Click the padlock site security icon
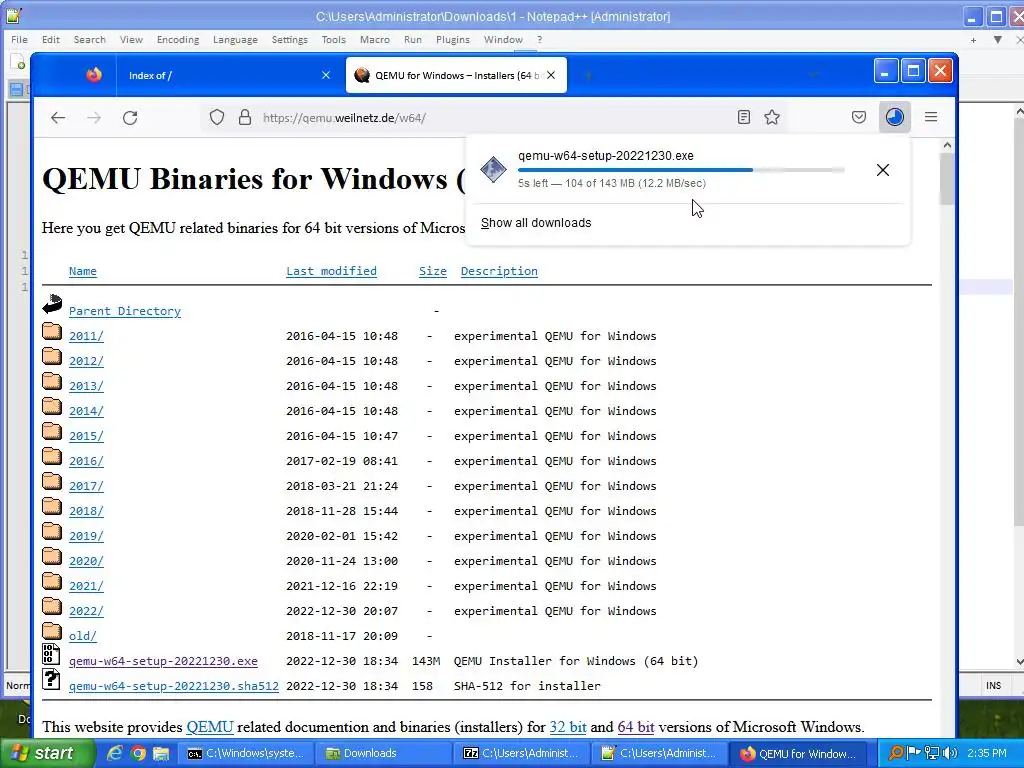The image size is (1024, 768). click(x=245, y=118)
